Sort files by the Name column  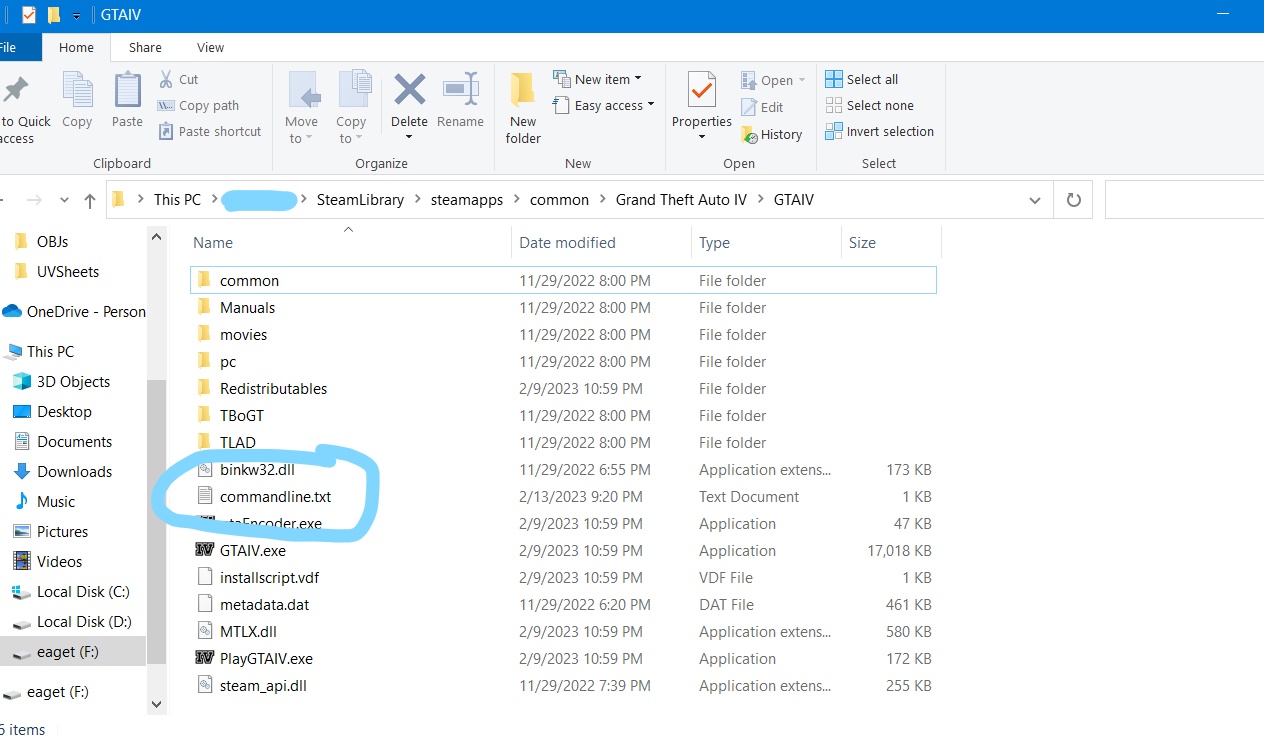[x=349, y=242]
